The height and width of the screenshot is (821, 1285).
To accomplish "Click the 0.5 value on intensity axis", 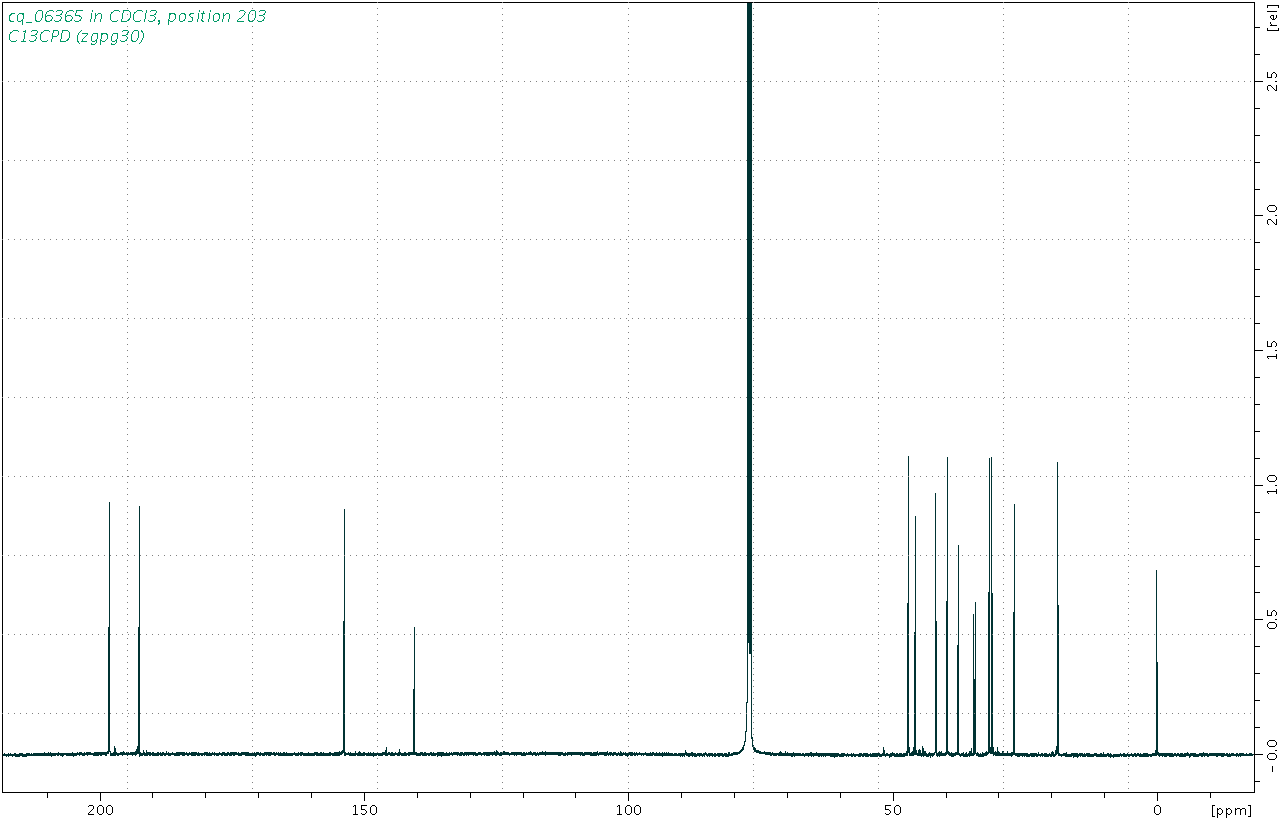I will [x=1271, y=618].
